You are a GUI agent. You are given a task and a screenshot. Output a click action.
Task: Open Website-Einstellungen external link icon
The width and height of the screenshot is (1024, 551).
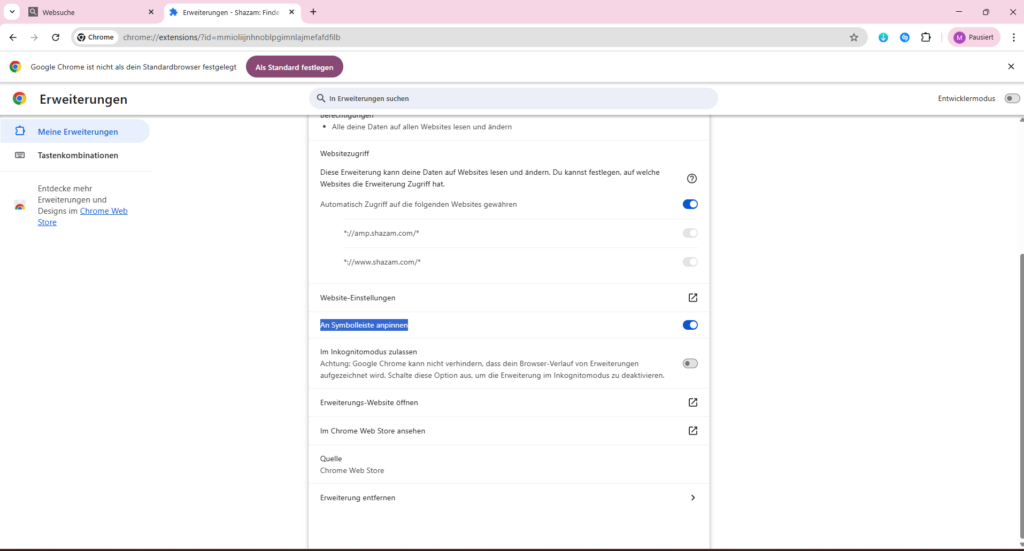692,298
